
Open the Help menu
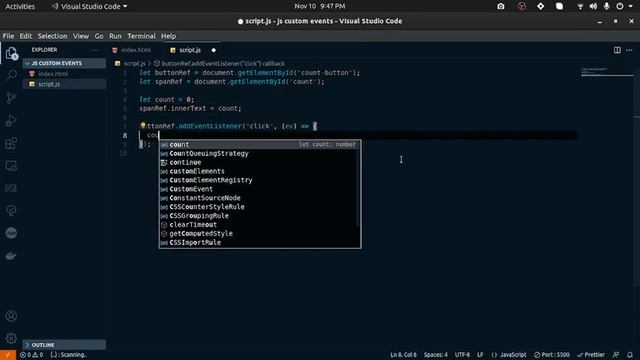(168, 36)
